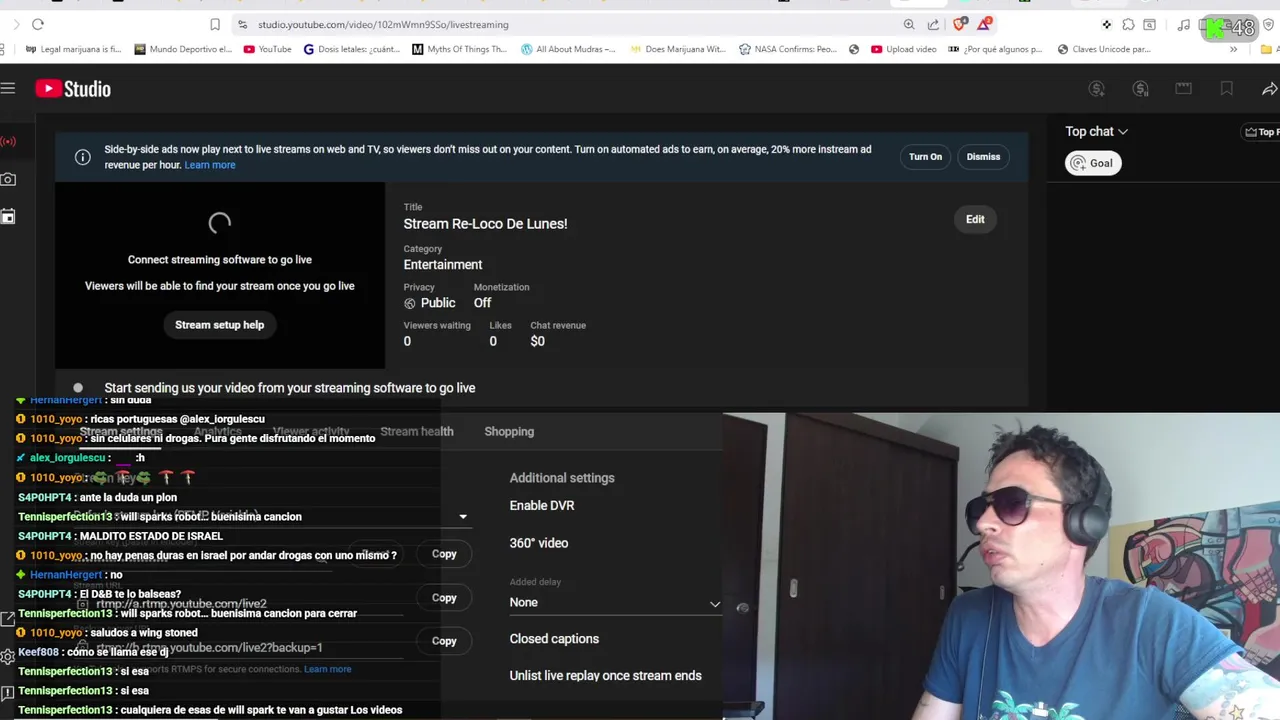The width and height of the screenshot is (1280, 720).
Task: Copy the backup server URL
Action: 444,641
